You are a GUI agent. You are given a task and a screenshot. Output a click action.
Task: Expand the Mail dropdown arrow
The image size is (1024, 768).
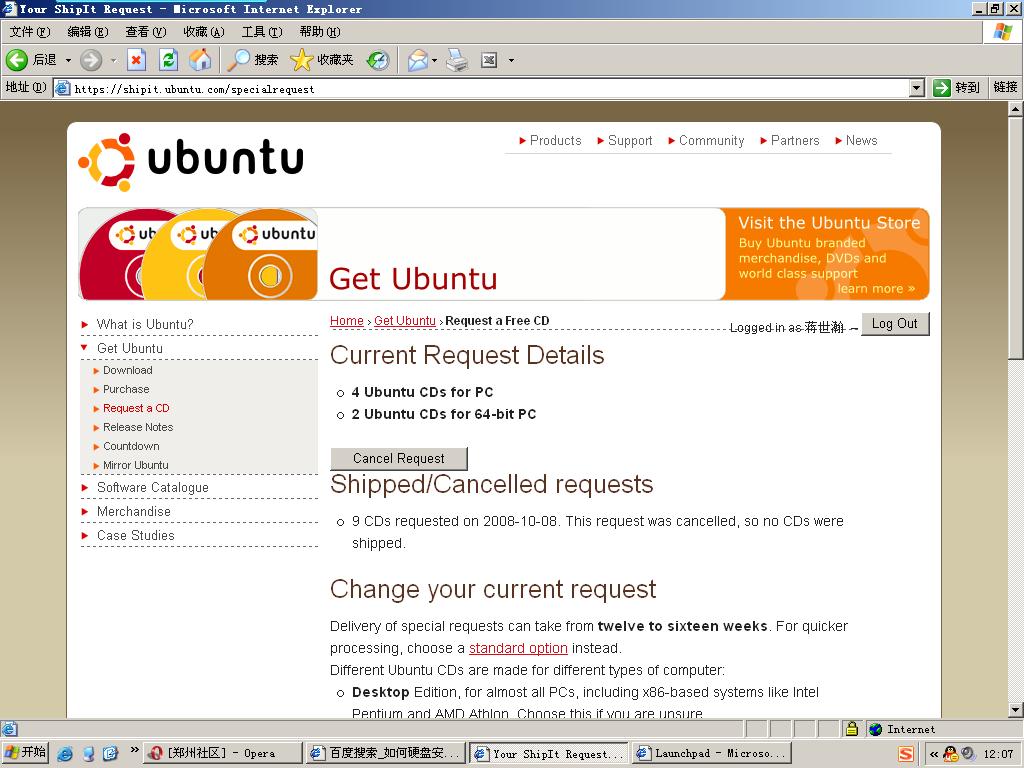[x=434, y=60]
